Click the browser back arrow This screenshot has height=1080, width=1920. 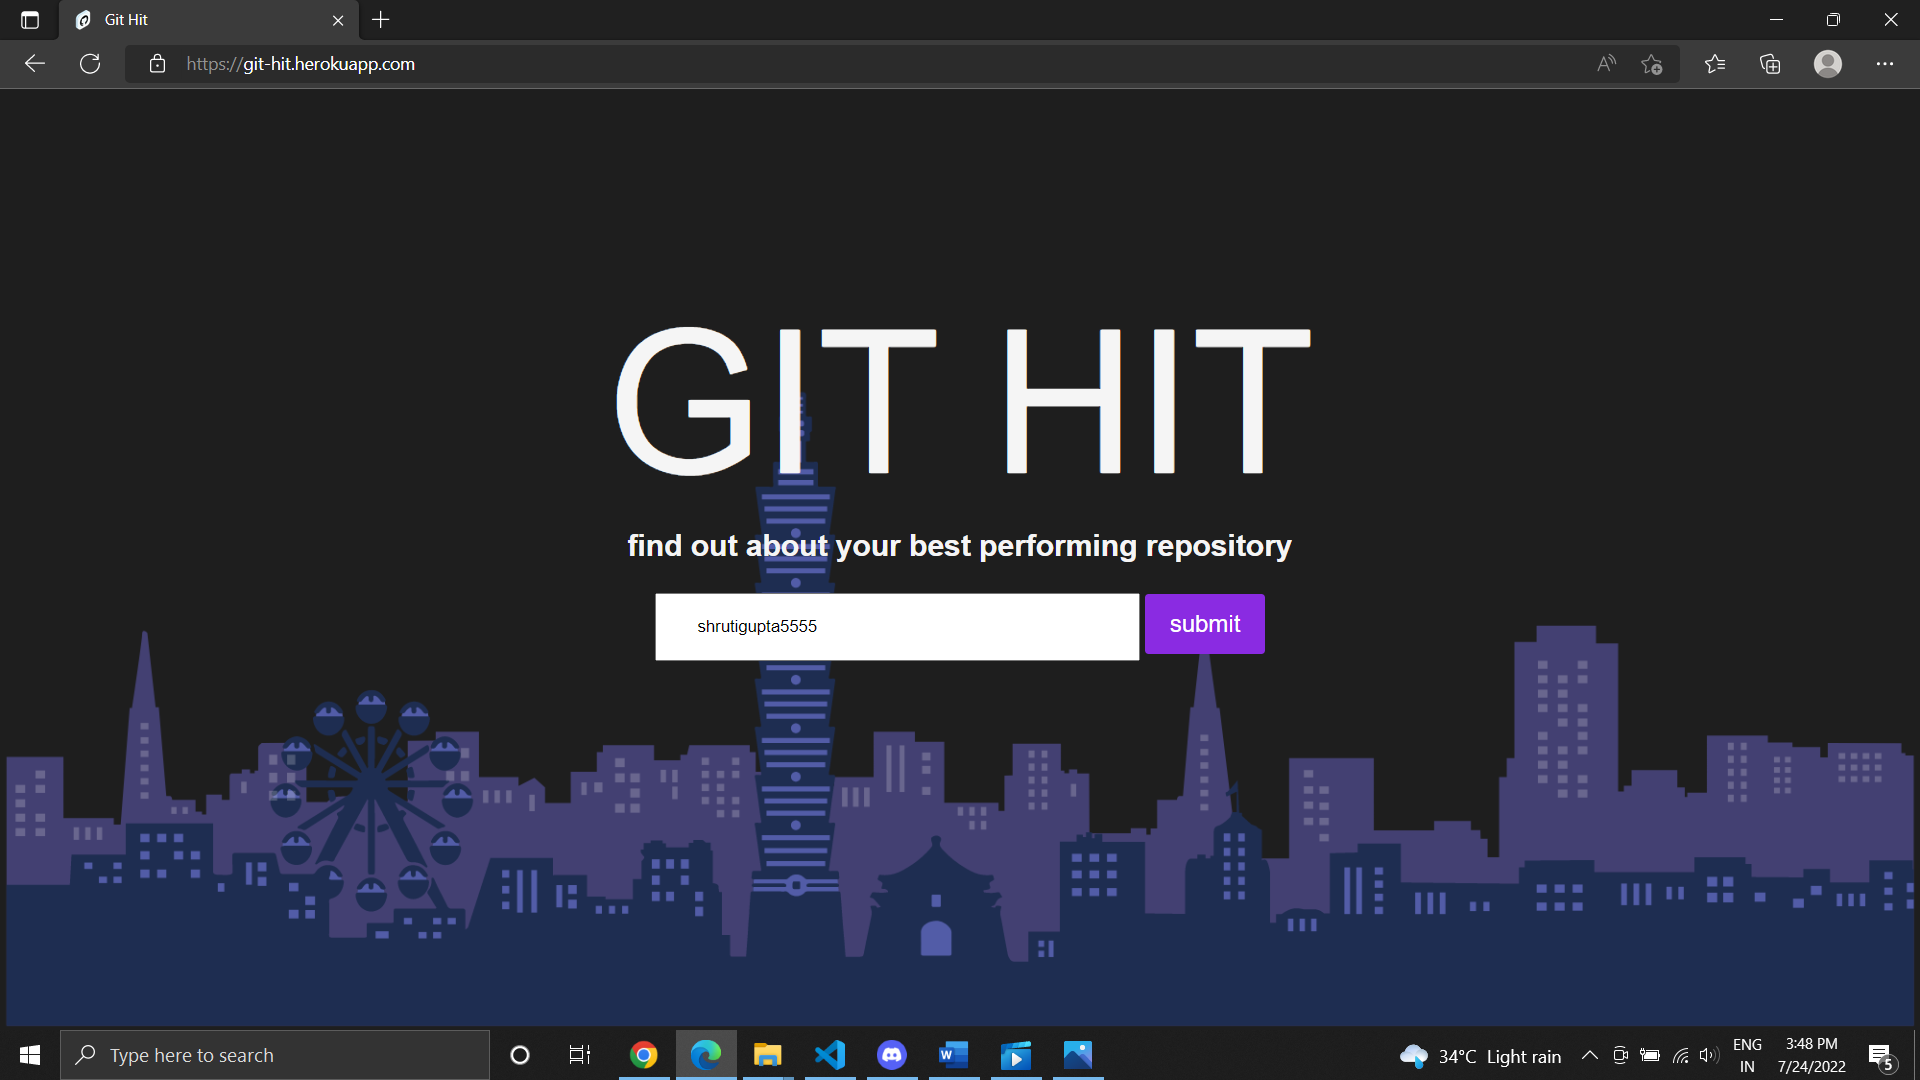point(35,64)
